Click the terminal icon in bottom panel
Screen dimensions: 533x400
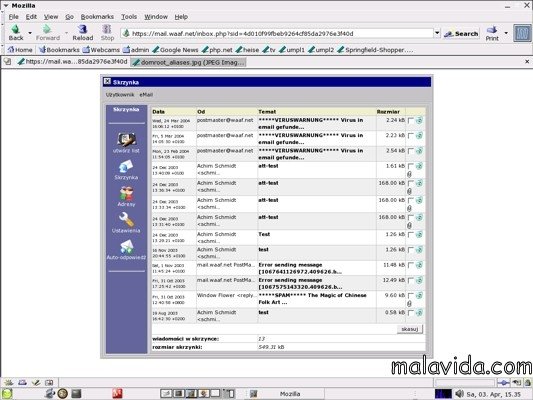tap(76, 394)
